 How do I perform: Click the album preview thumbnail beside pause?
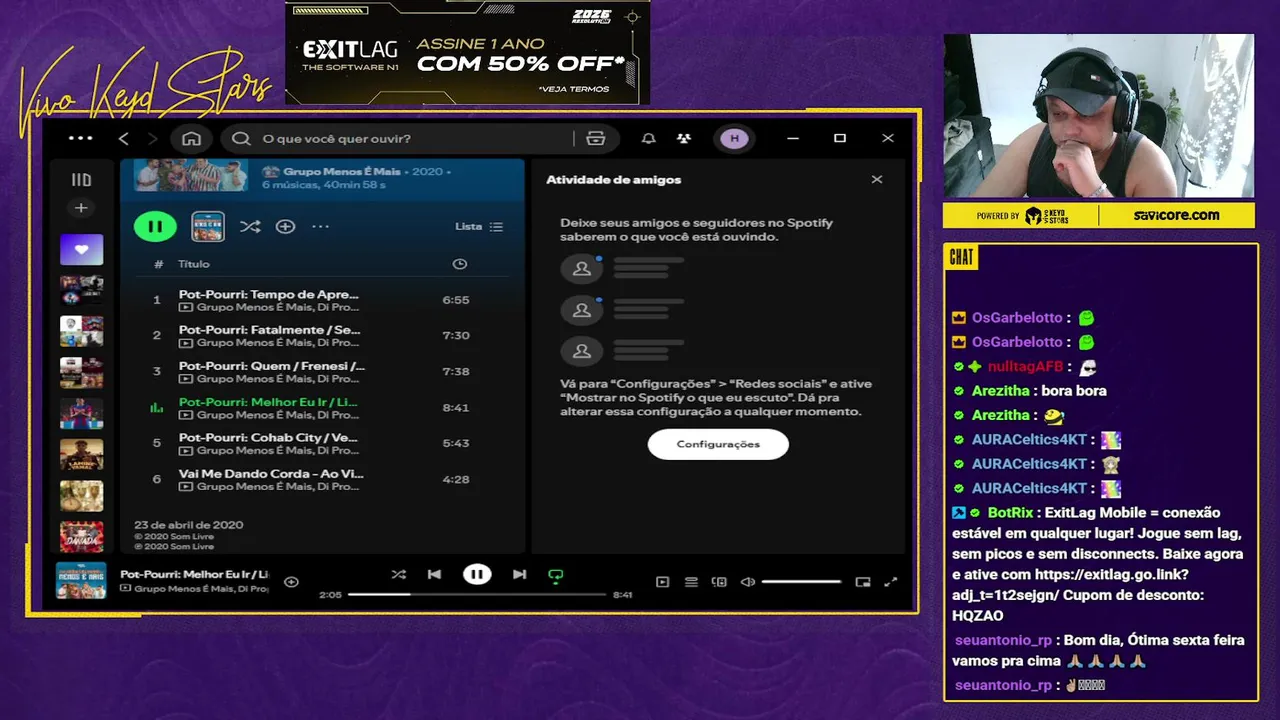(x=208, y=227)
